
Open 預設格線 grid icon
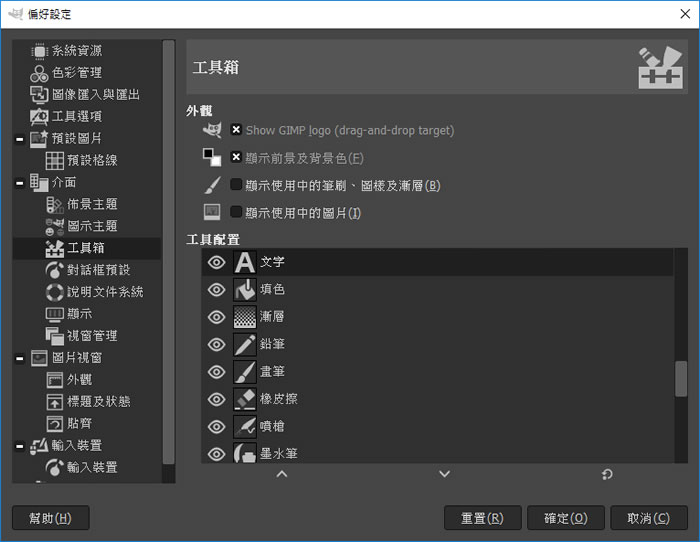pos(55,160)
